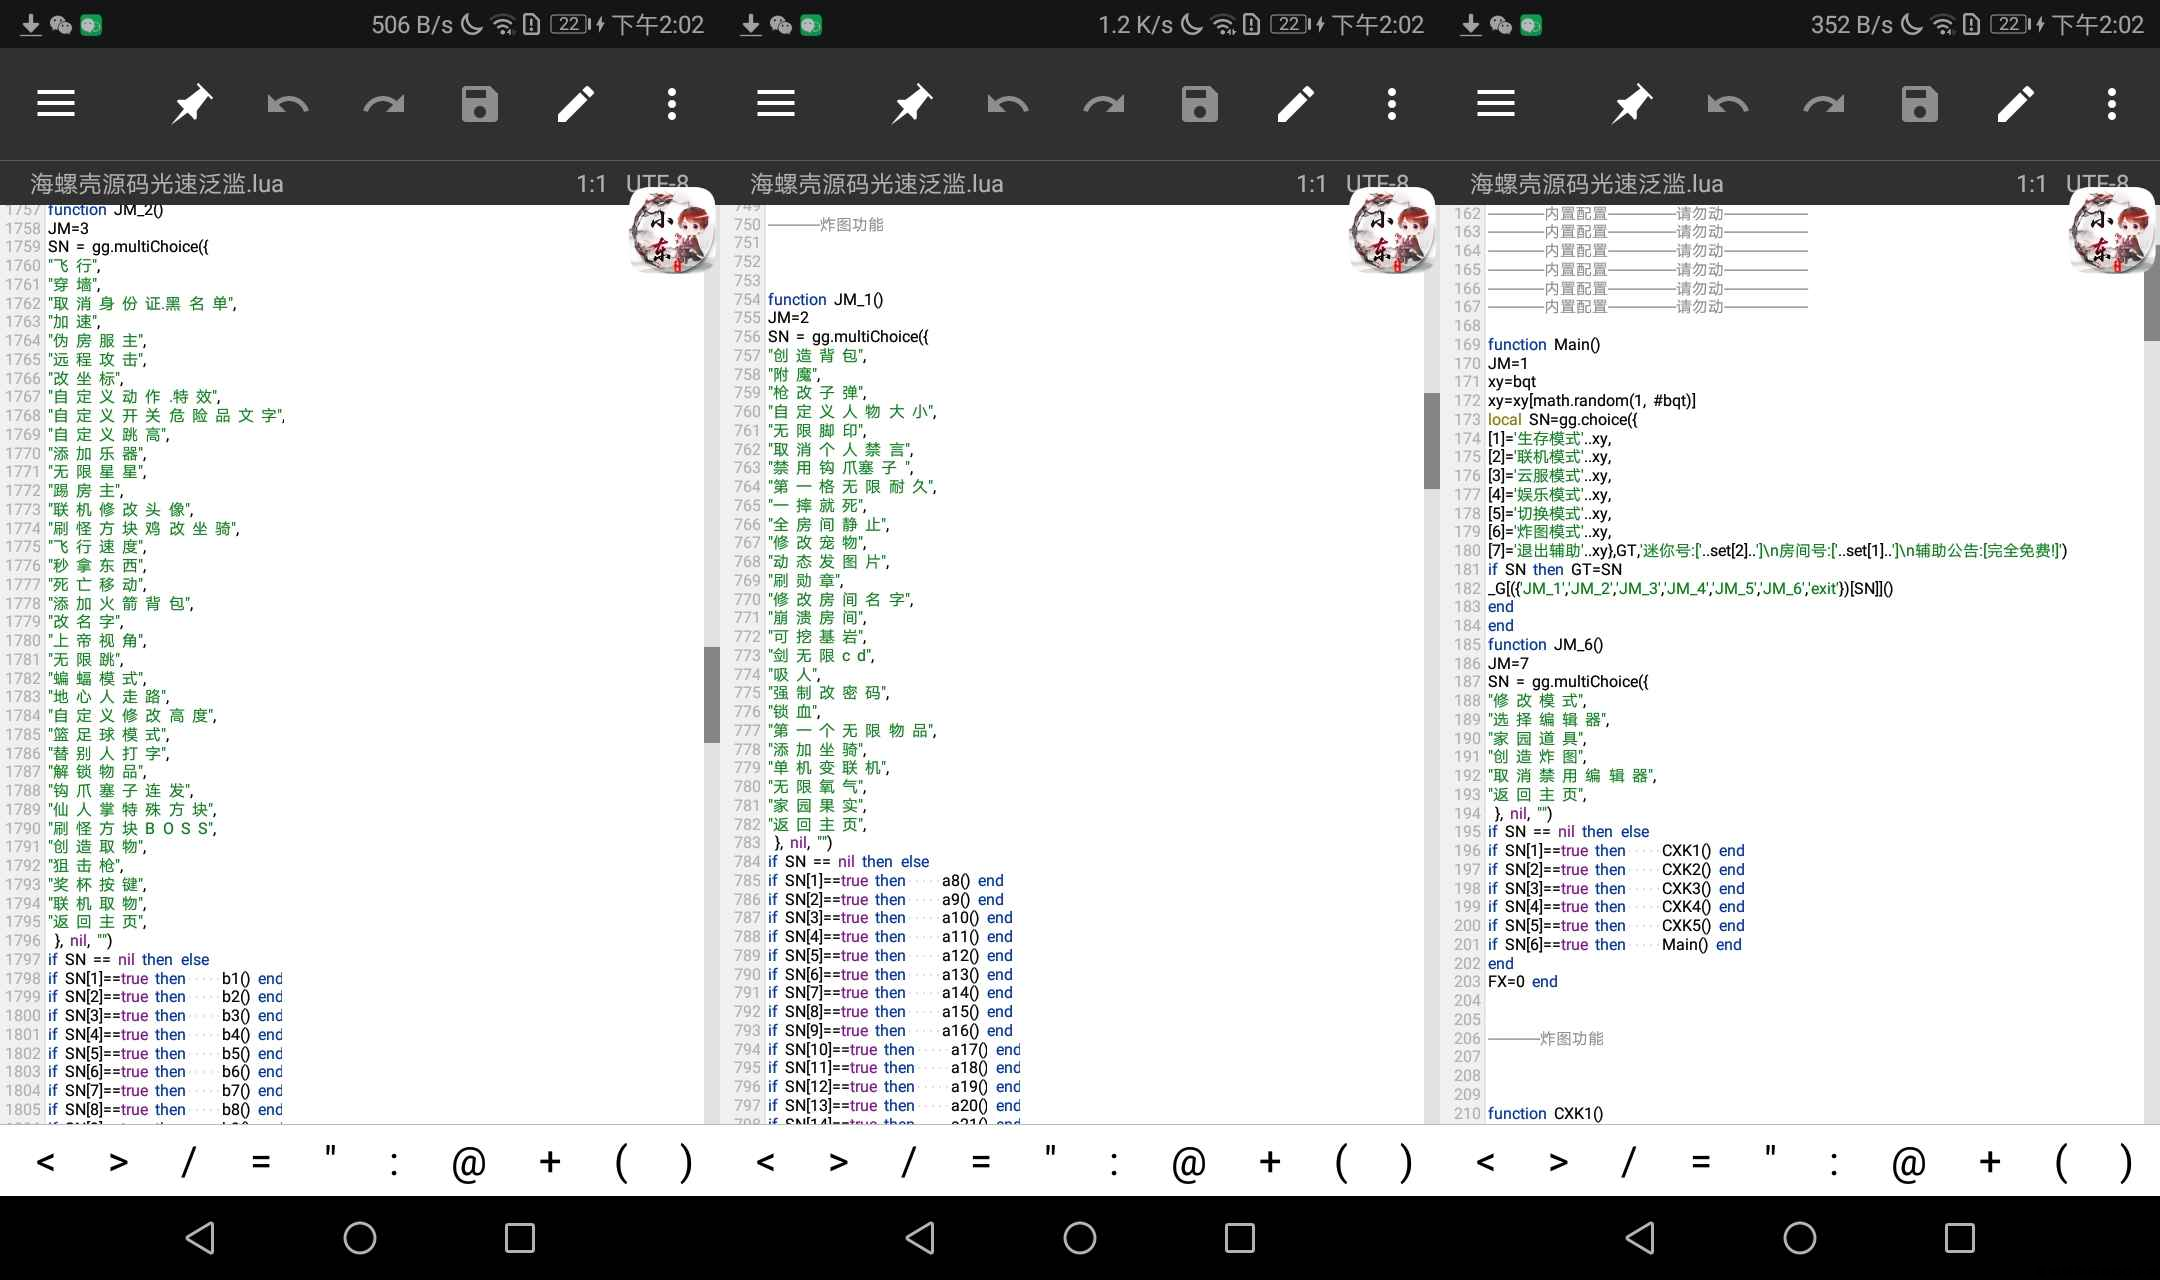Tap the = key in the middle symbol bar

tap(981, 1162)
